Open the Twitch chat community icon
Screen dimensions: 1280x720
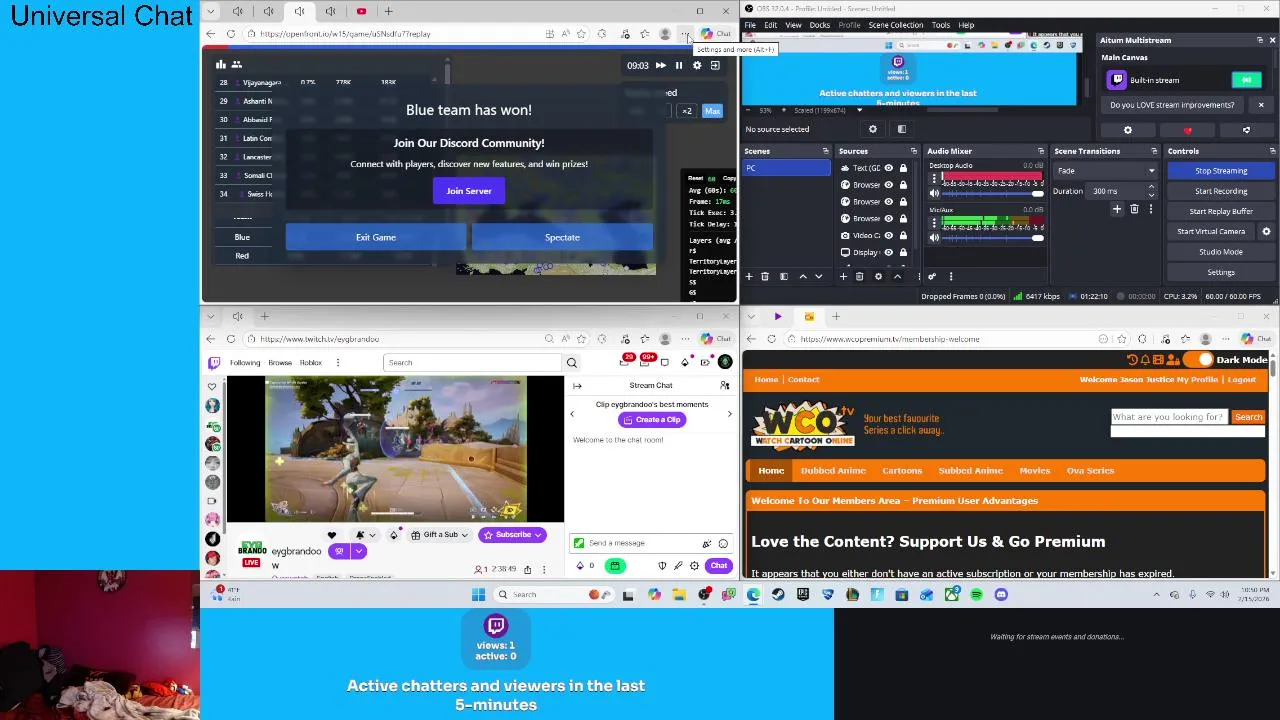(725, 385)
